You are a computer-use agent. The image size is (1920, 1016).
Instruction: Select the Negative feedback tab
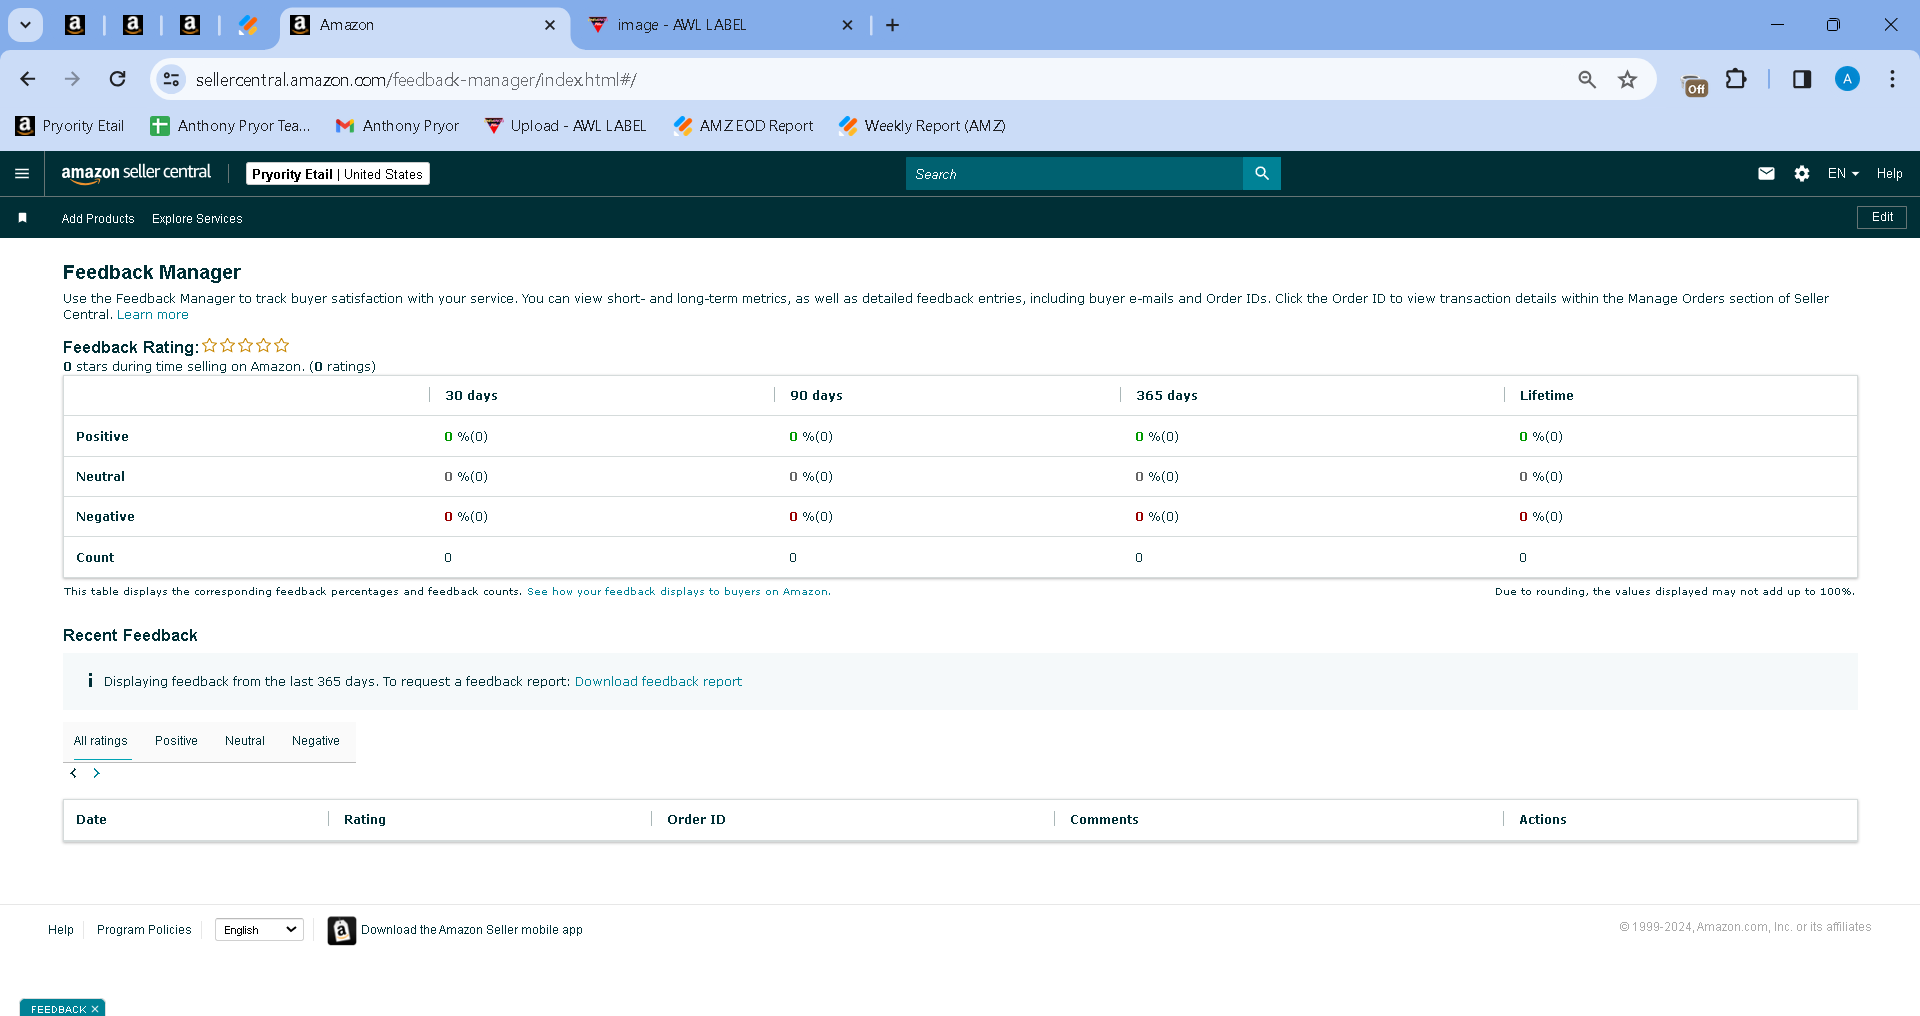[316, 741]
